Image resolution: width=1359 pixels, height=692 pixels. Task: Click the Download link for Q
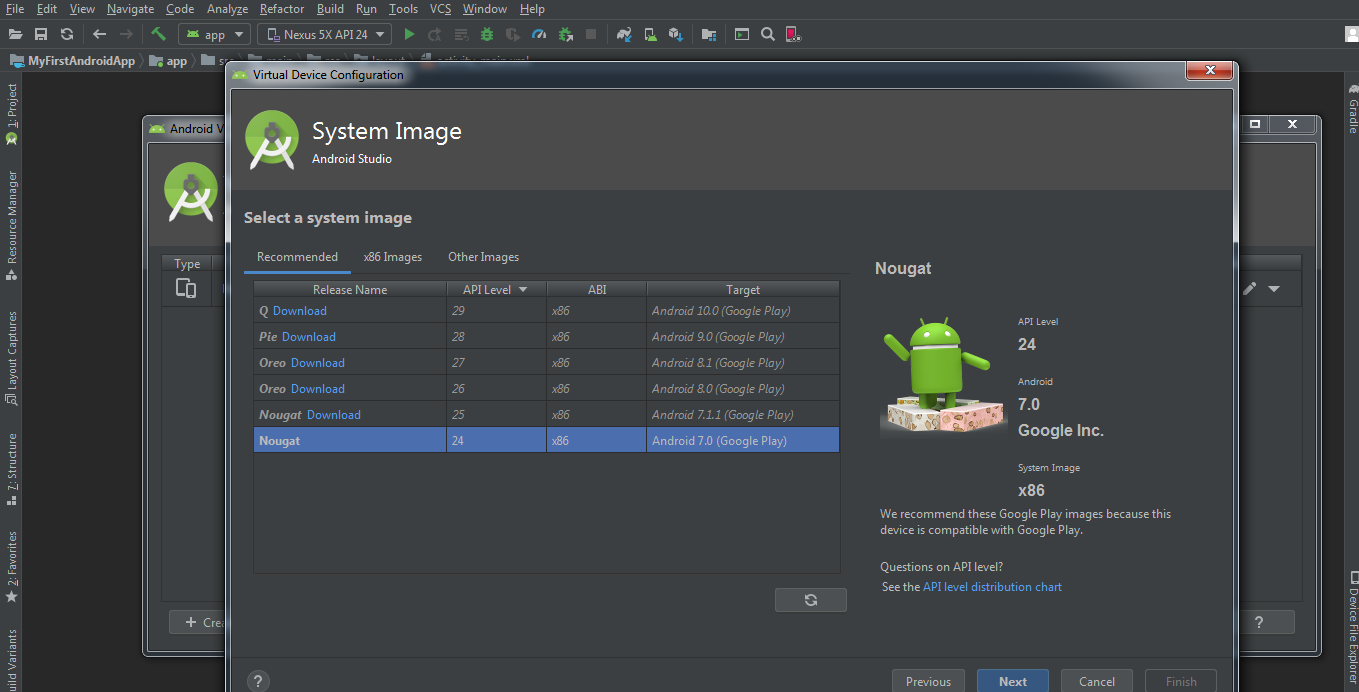click(300, 311)
